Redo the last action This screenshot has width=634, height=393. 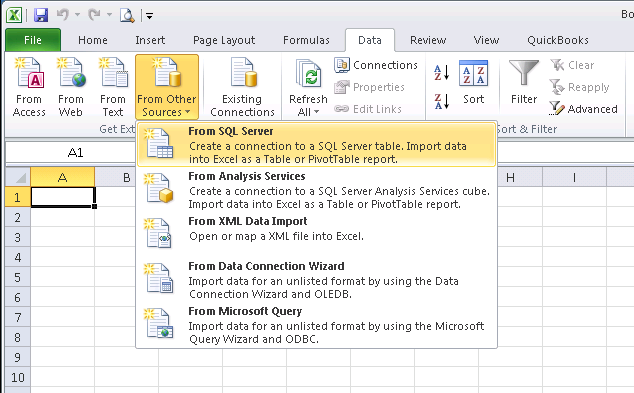pos(95,15)
